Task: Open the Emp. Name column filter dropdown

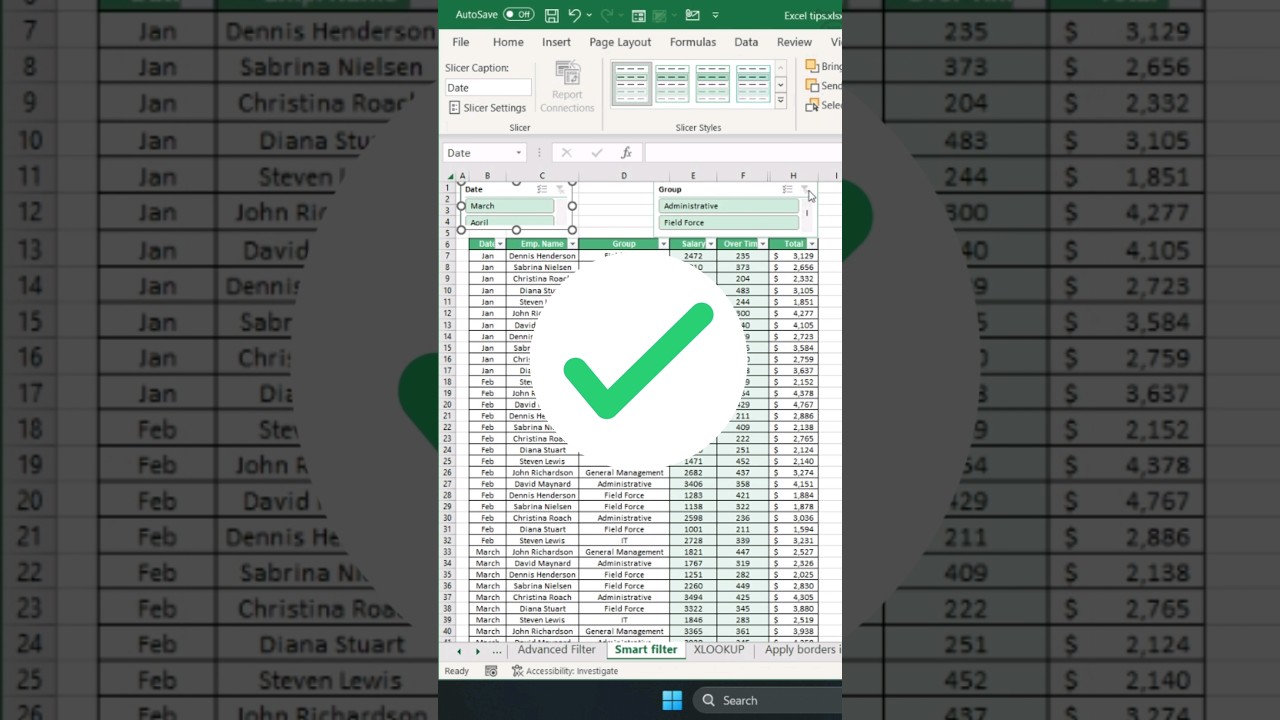Action: 572,244
